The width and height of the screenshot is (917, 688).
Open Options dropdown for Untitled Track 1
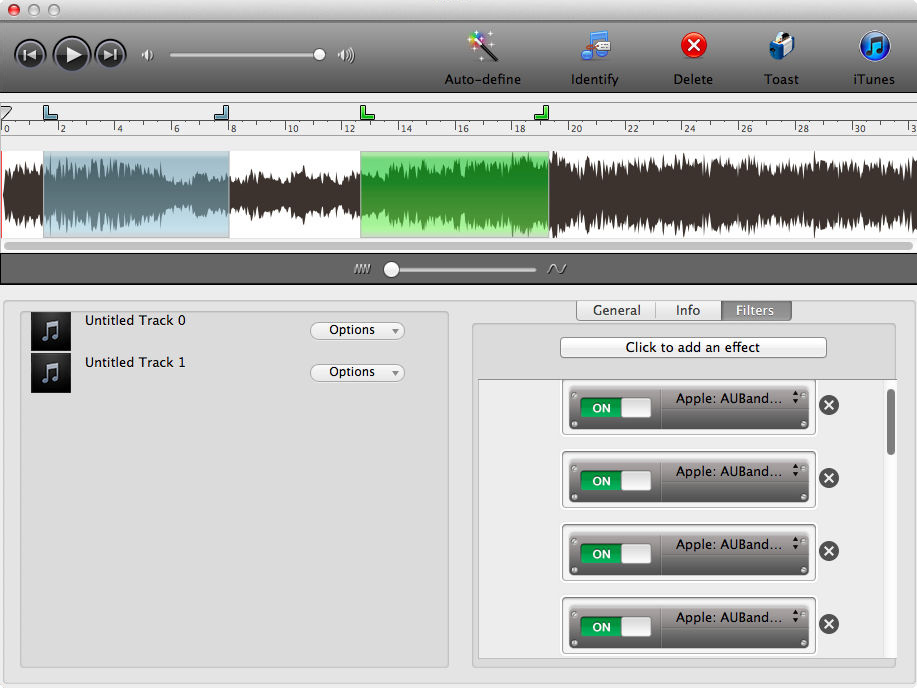pos(357,372)
